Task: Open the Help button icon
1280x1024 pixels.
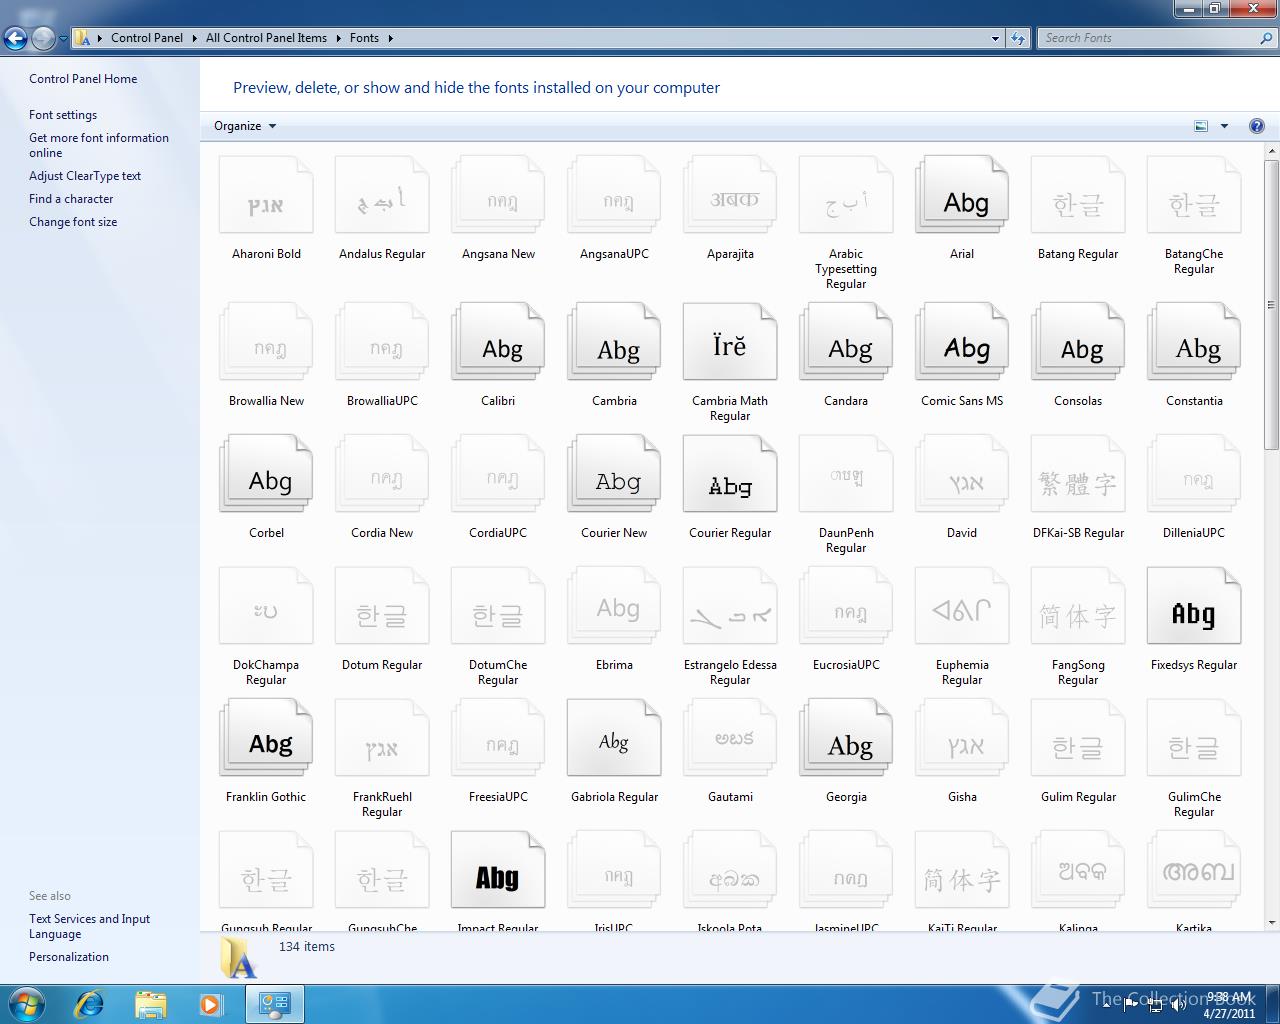Action: coord(1257,126)
